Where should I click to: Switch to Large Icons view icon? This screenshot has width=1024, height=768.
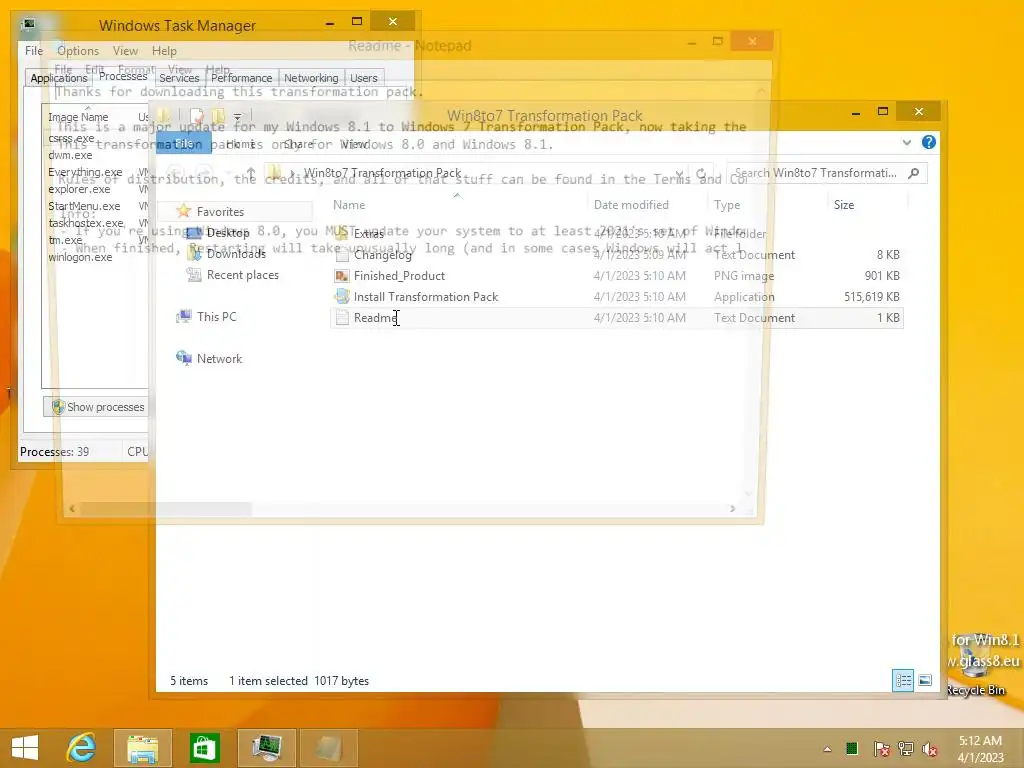pos(925,680)
